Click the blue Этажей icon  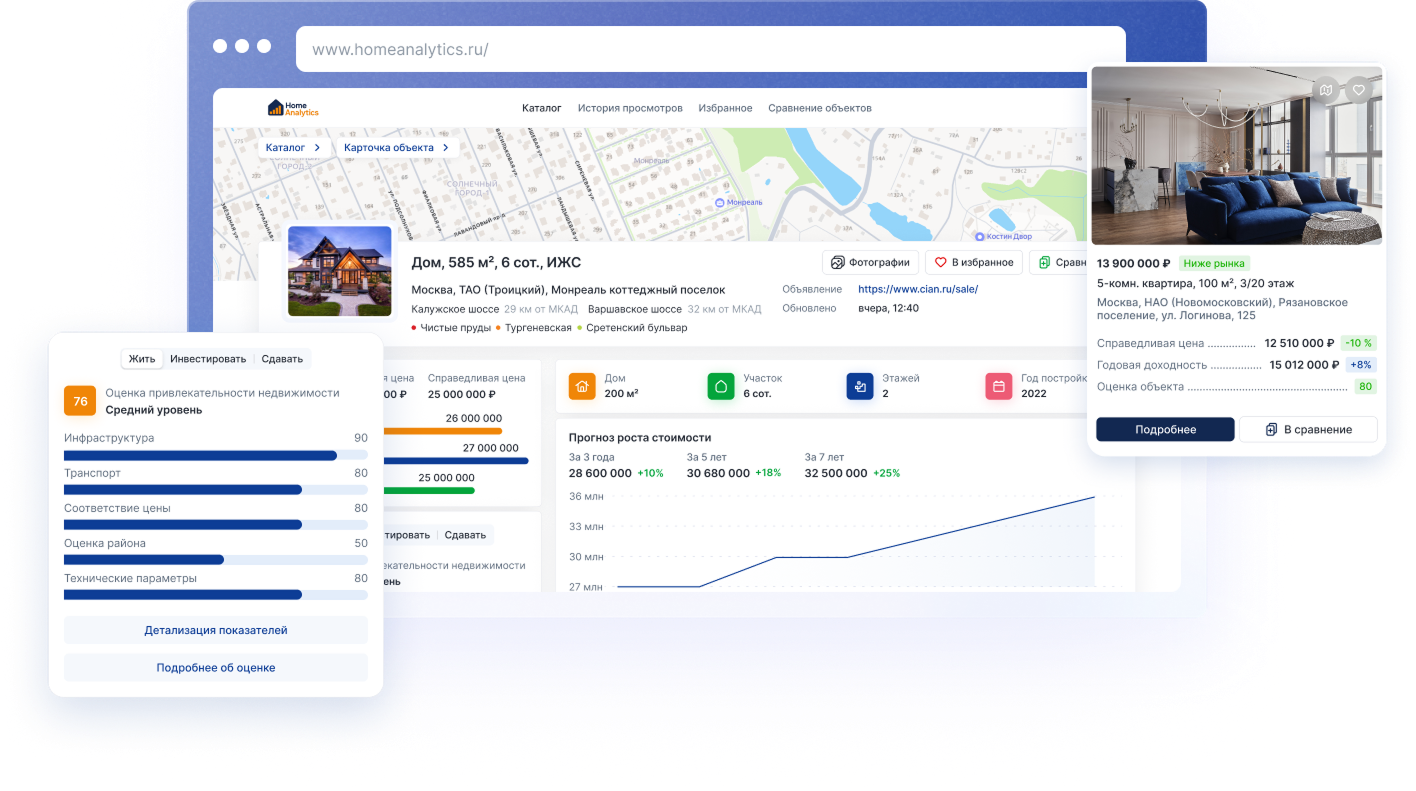860,386
